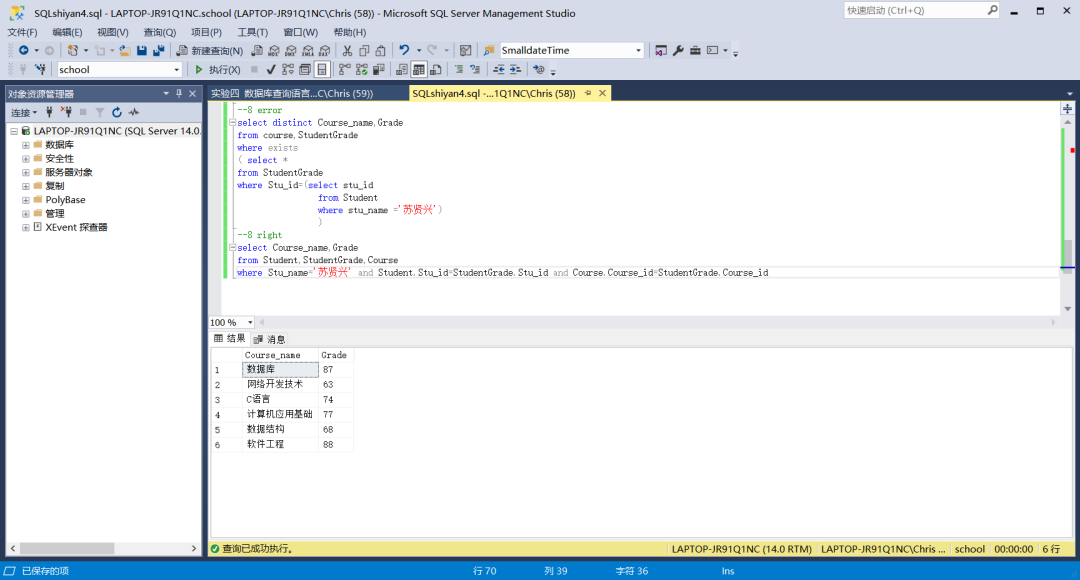1080x580 pixels.
Task: Expand the 服务器对象 folder node
Action: point(25,172)
